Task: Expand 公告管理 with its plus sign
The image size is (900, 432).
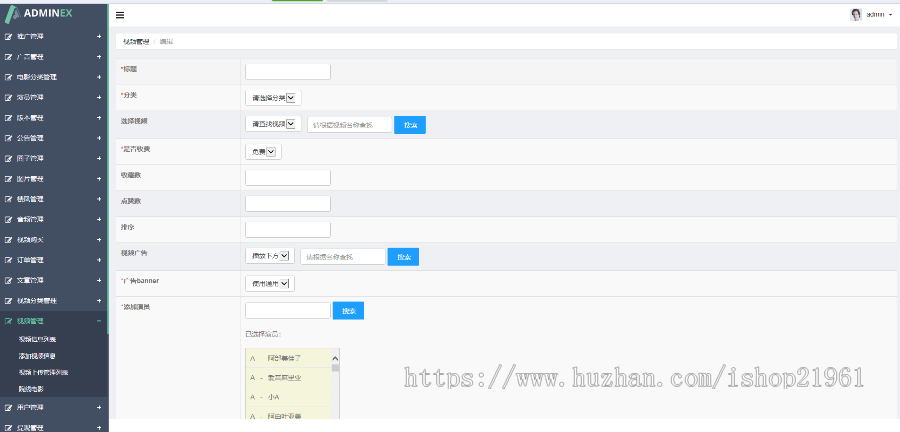Action: (x=99, y=138)
